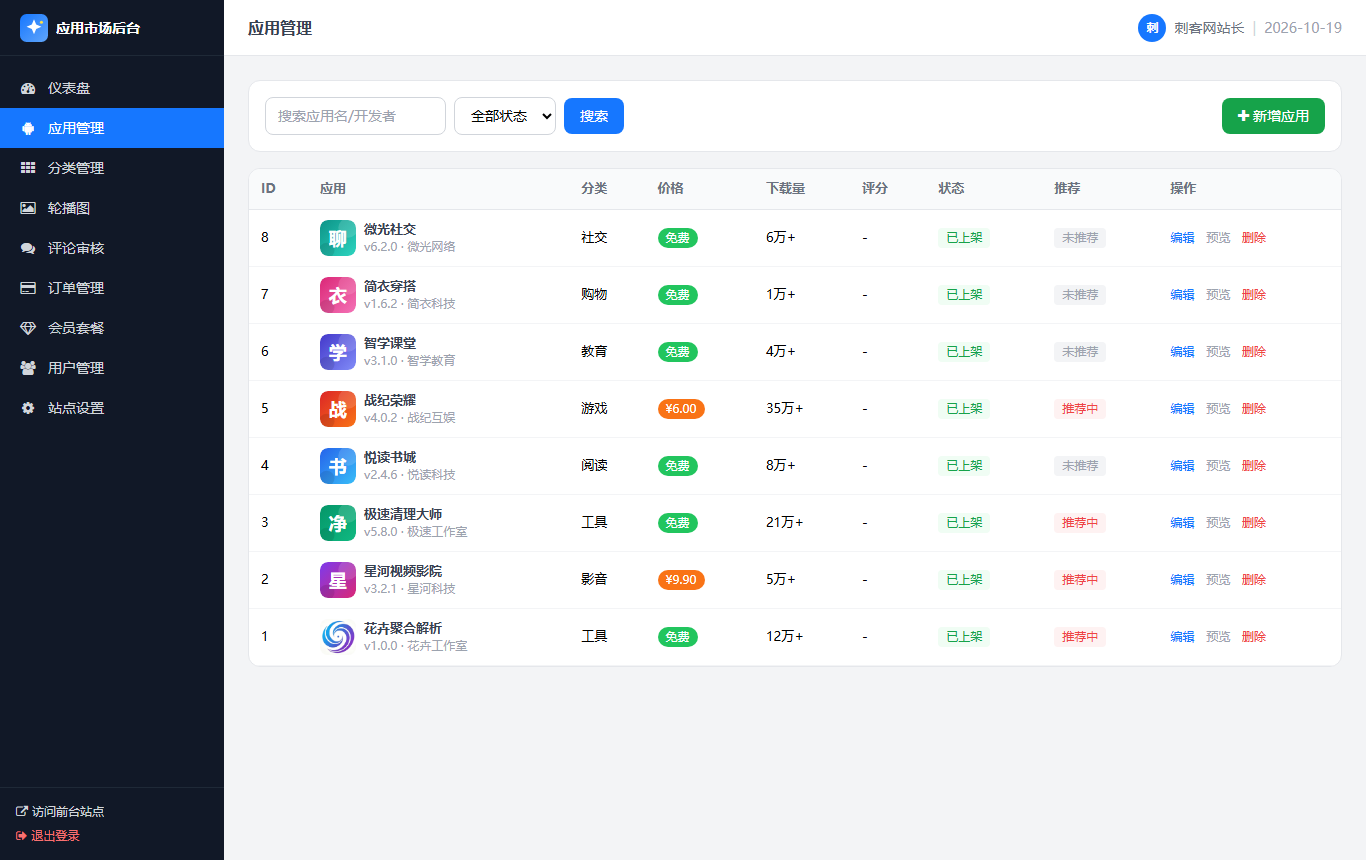Click the dashboard gauge icon beside 仪表盘
This screenshot has width=1366, height=860.
click(x=28, y=88)
